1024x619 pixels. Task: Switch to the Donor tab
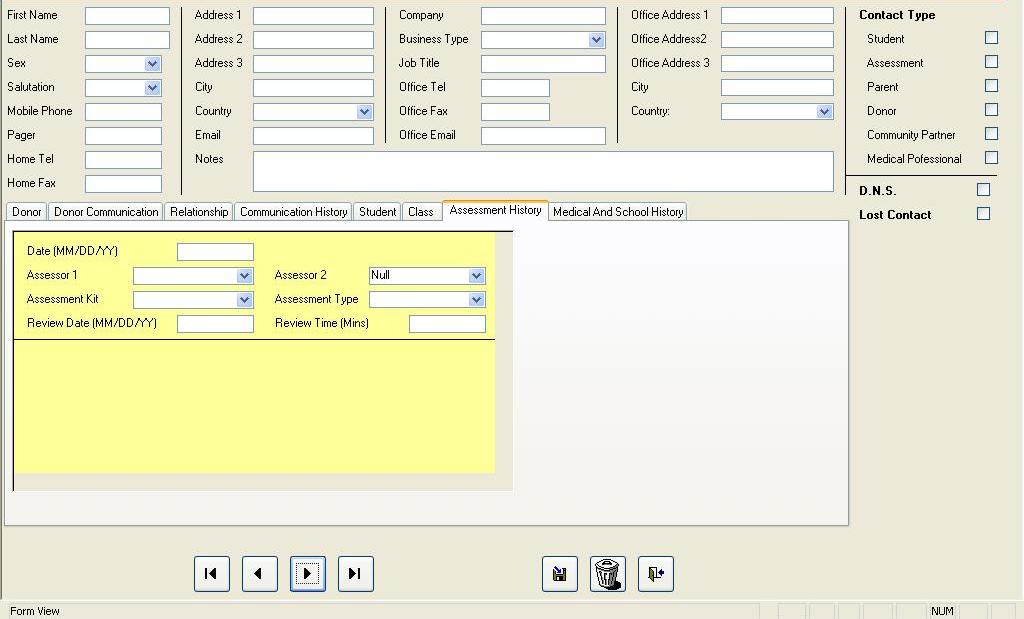pos(27,212)
